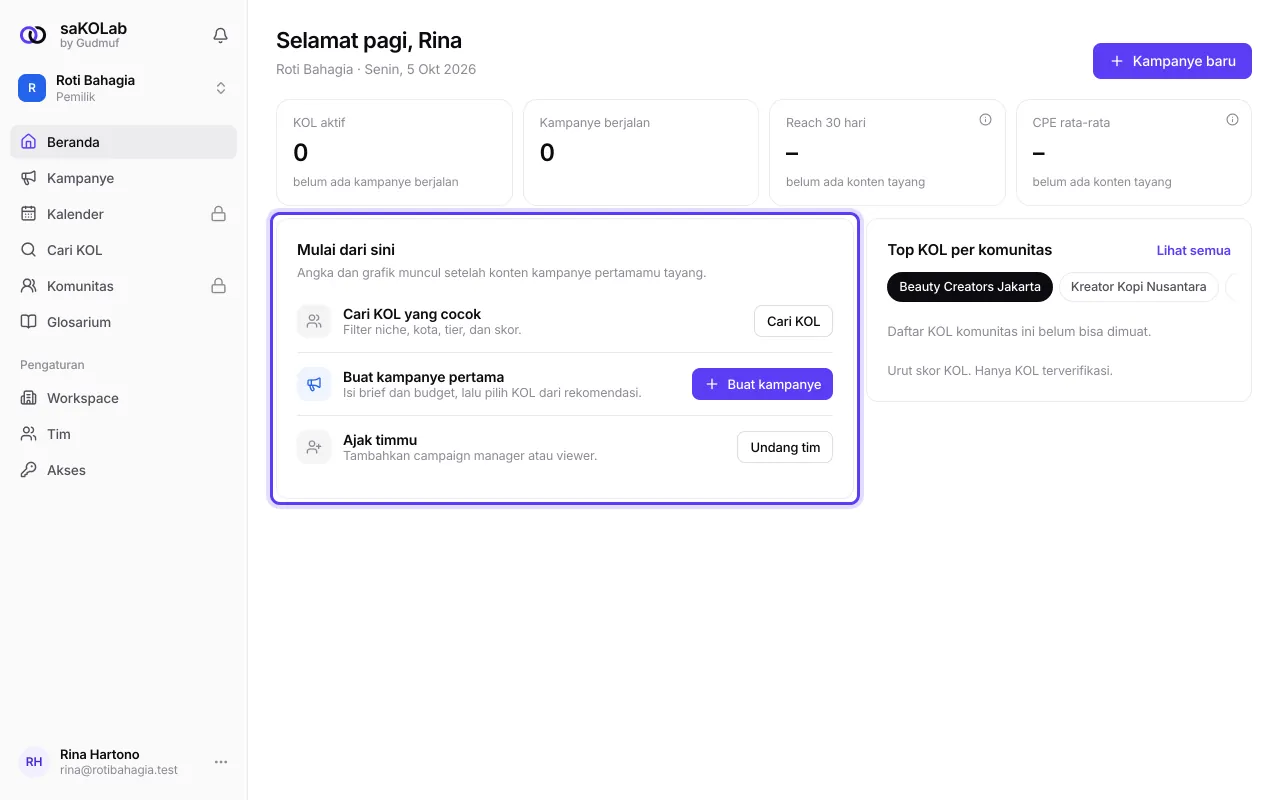Screen dimensions: 1280x800
Task: Go to Beranda in the sidebar
Action: [x=124, y=142]
